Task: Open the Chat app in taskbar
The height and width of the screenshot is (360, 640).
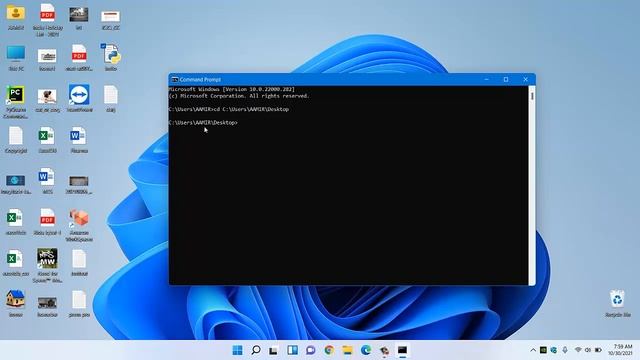Action: pos(311,350)
